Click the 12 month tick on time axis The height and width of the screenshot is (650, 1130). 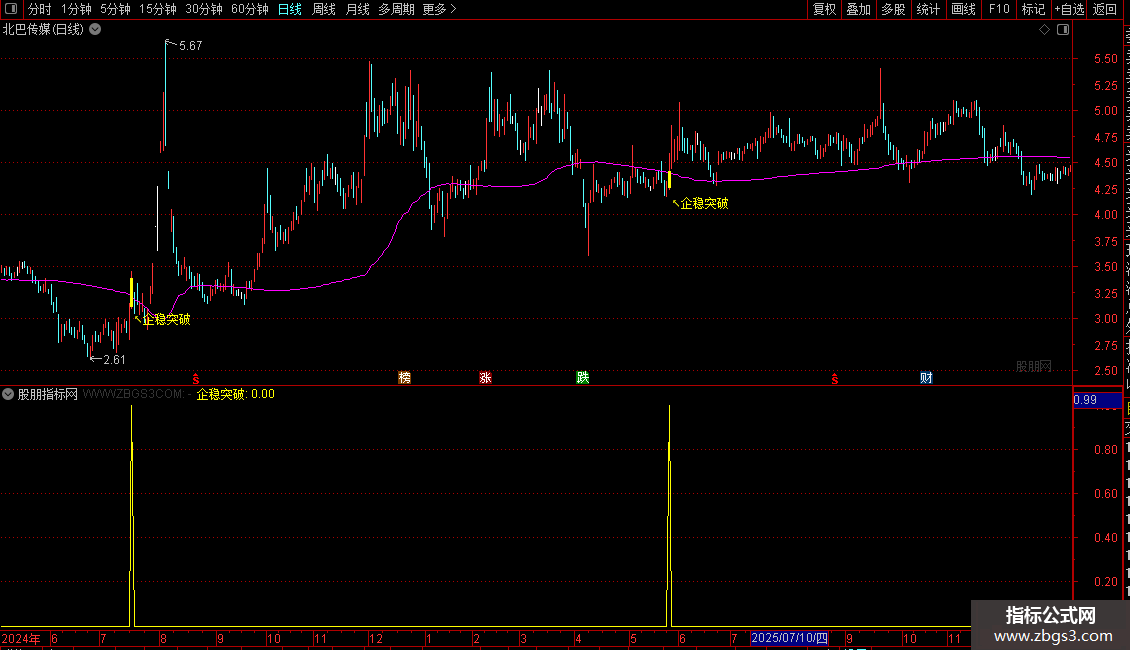click(x=375, y=638)
